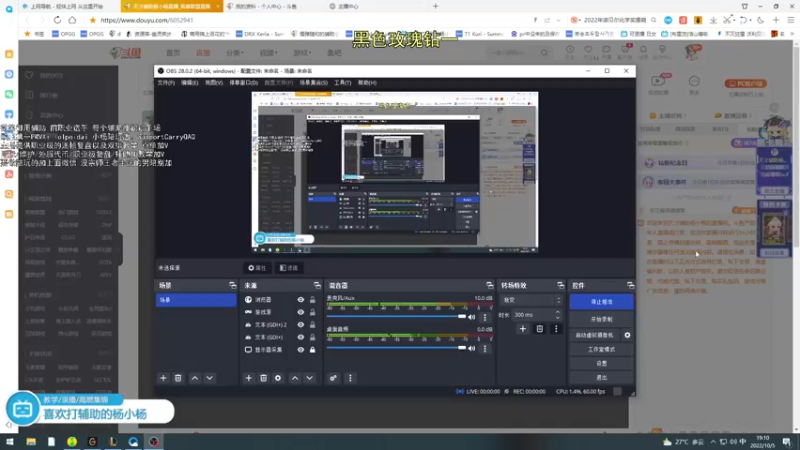Click Mic/Aux volume slider

pyautogui.click(x=396, y=317)
